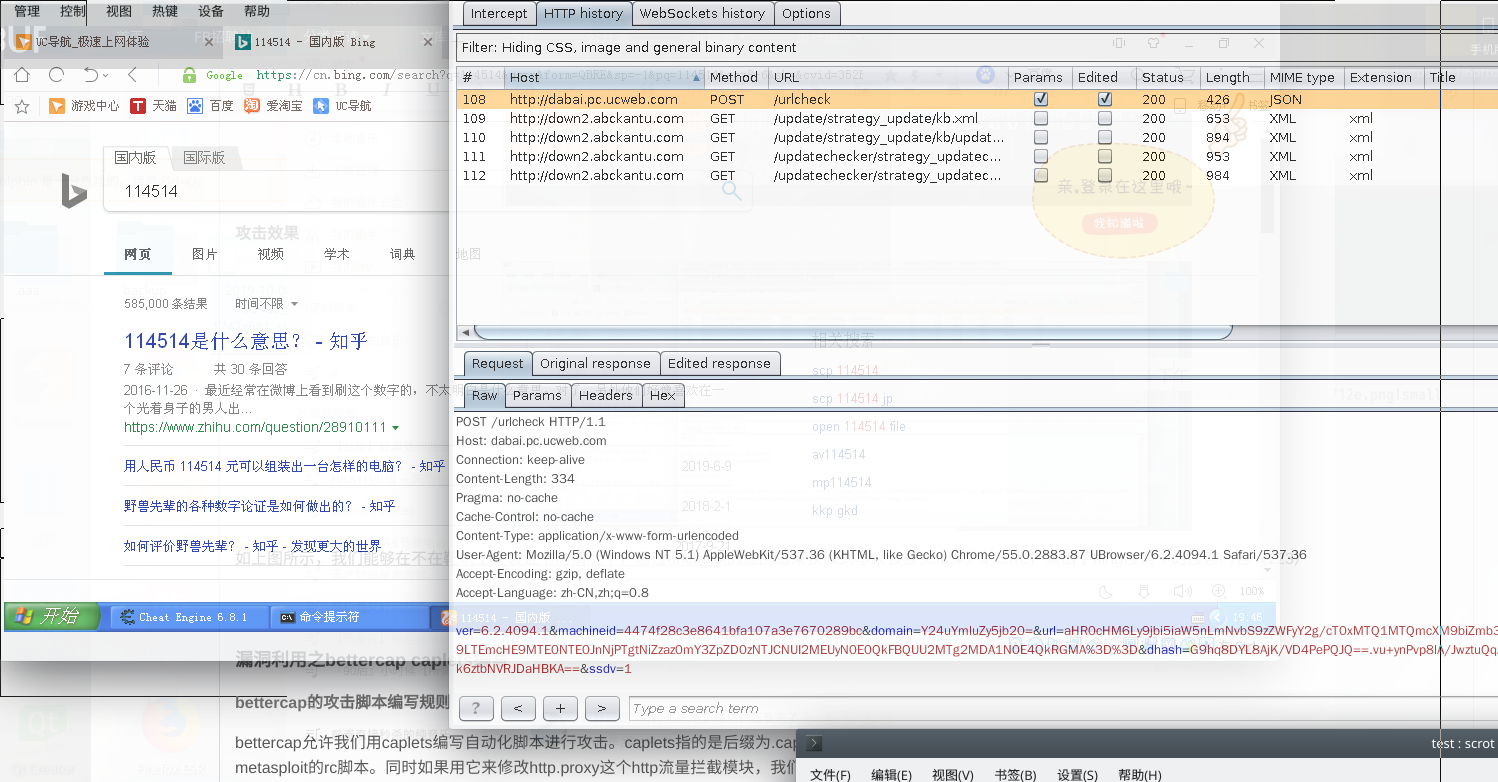This screenshot has width=1498, height=782.
Task: Open Bing 学术 results
Action: pyautogui.click(x=337, y=254)
